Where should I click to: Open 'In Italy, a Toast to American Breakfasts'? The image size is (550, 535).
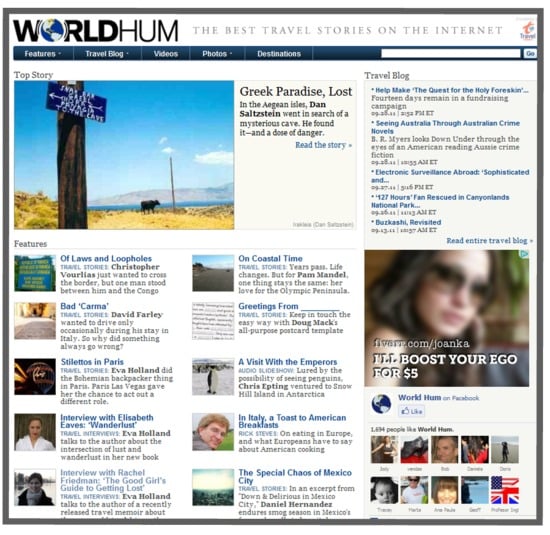(292, 421)
